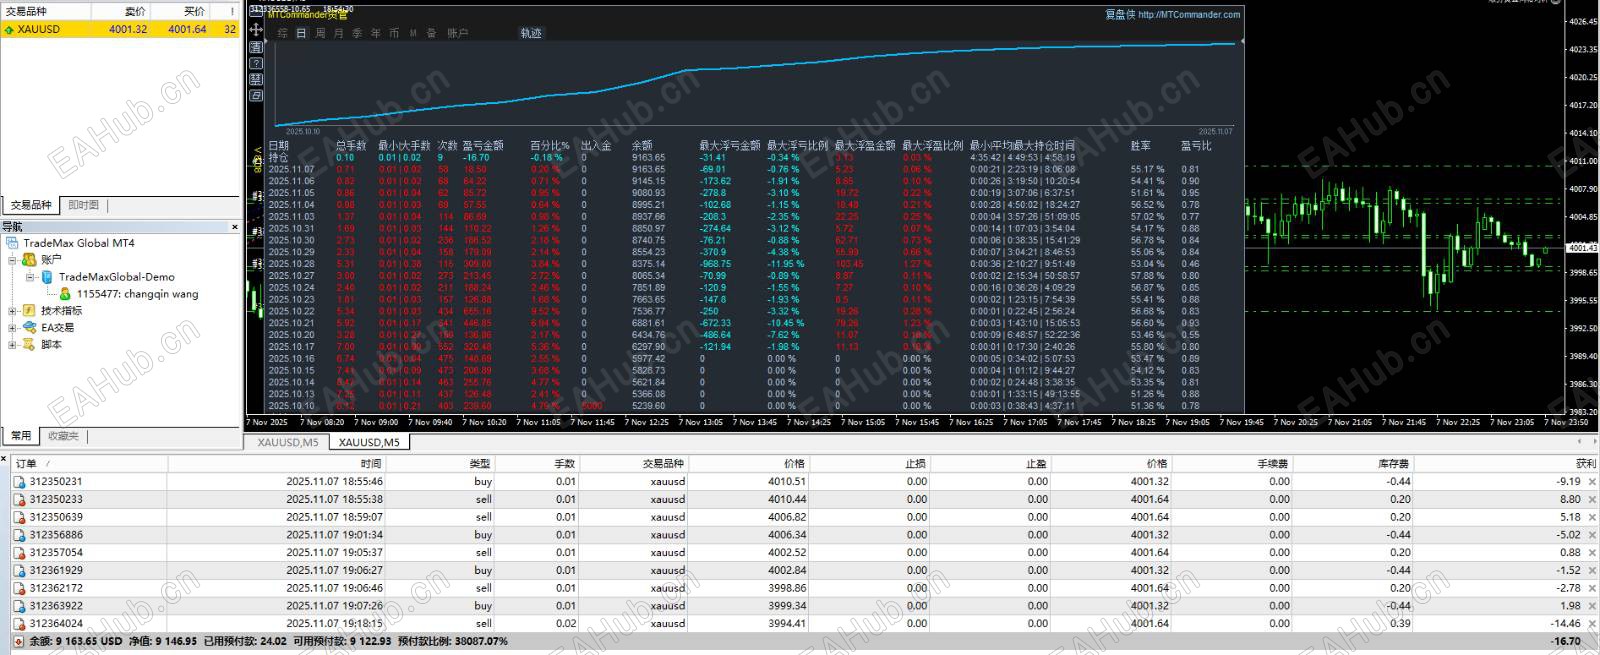The image size is (1600, 655).
Task: Click the TradeMaxGlobal-Demo server icon
Action: [46, 277]
